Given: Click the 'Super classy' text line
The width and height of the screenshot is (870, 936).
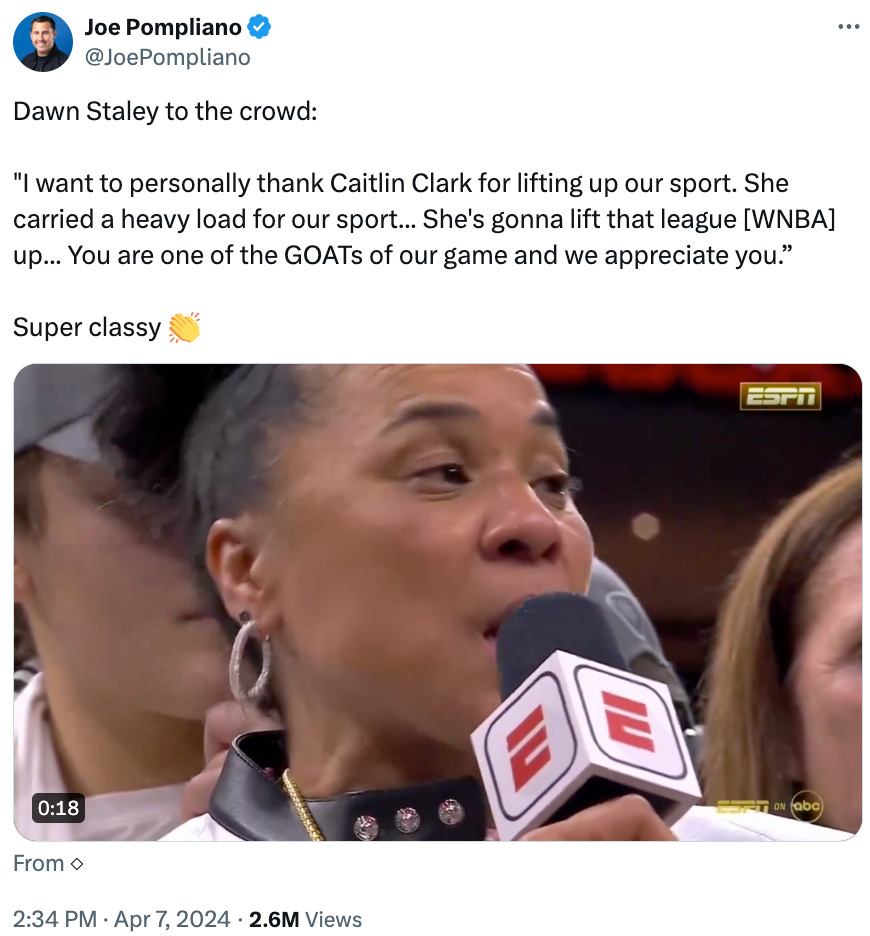Looking at the screenshot, I should point(87,327).
